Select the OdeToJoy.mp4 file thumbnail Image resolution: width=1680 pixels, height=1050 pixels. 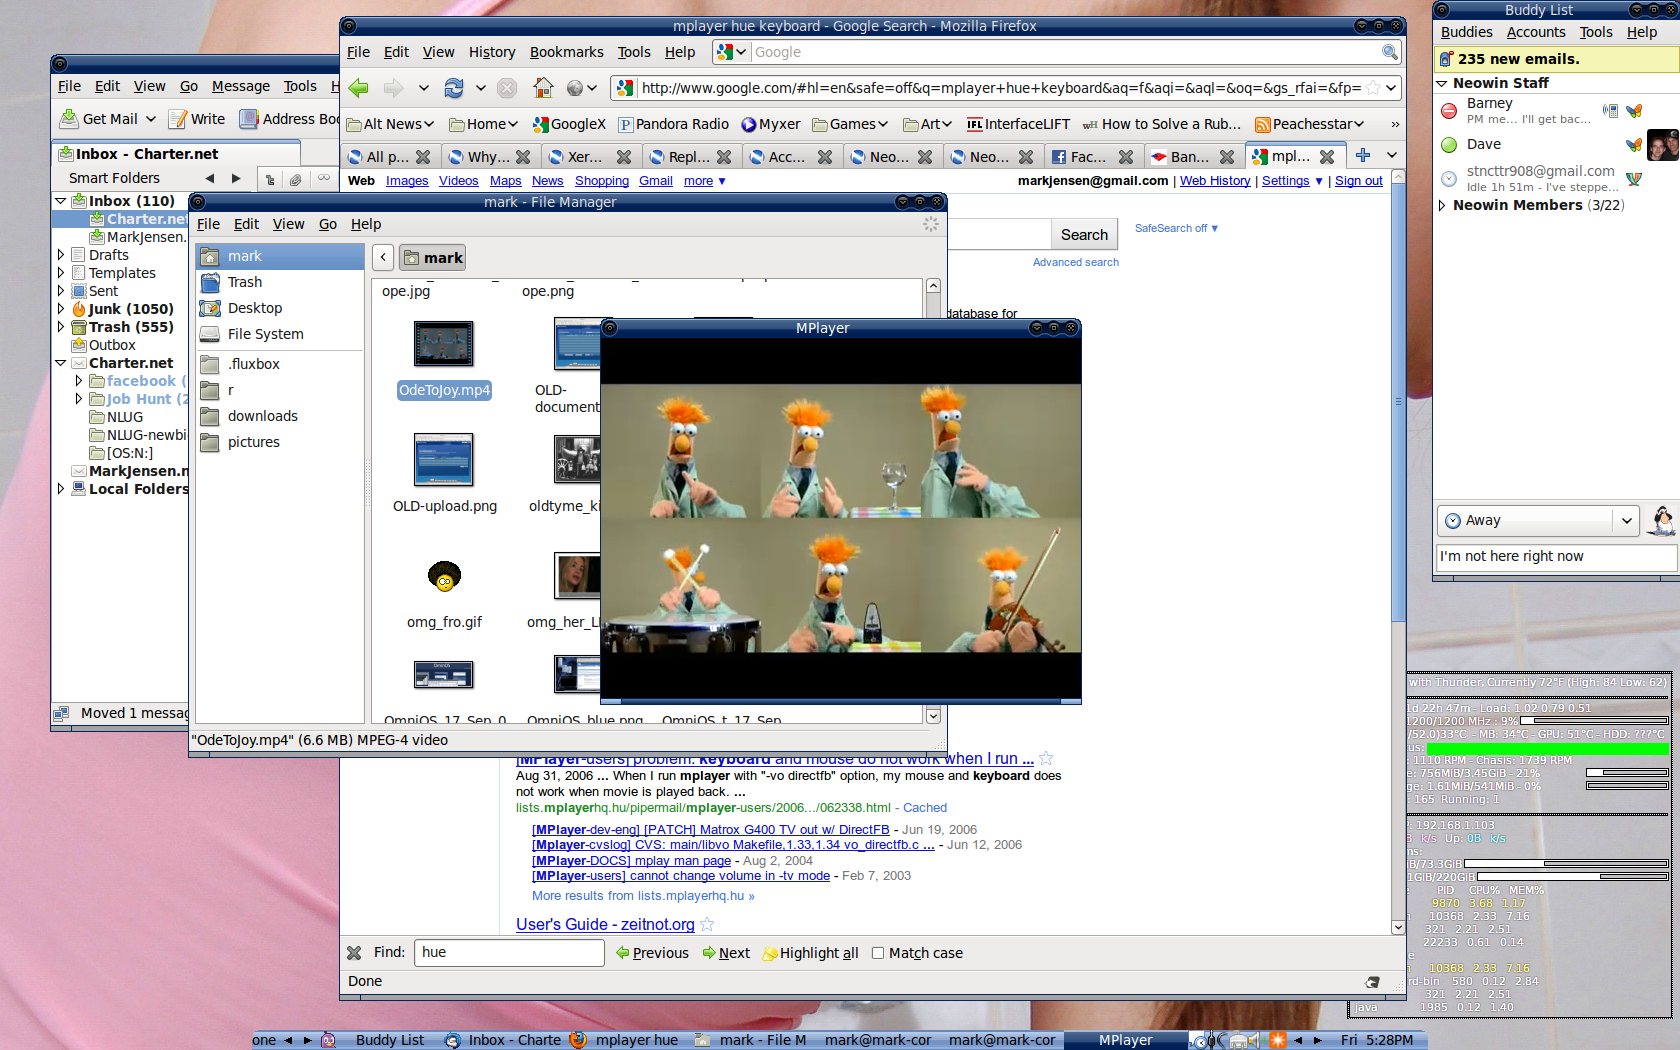[444, 345]
